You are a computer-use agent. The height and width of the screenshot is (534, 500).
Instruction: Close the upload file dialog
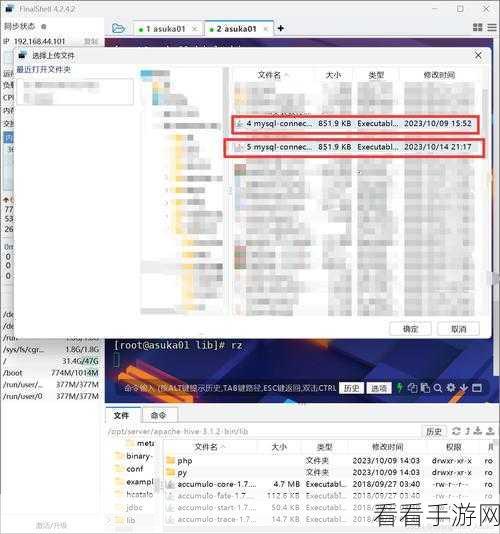point(478,55)
